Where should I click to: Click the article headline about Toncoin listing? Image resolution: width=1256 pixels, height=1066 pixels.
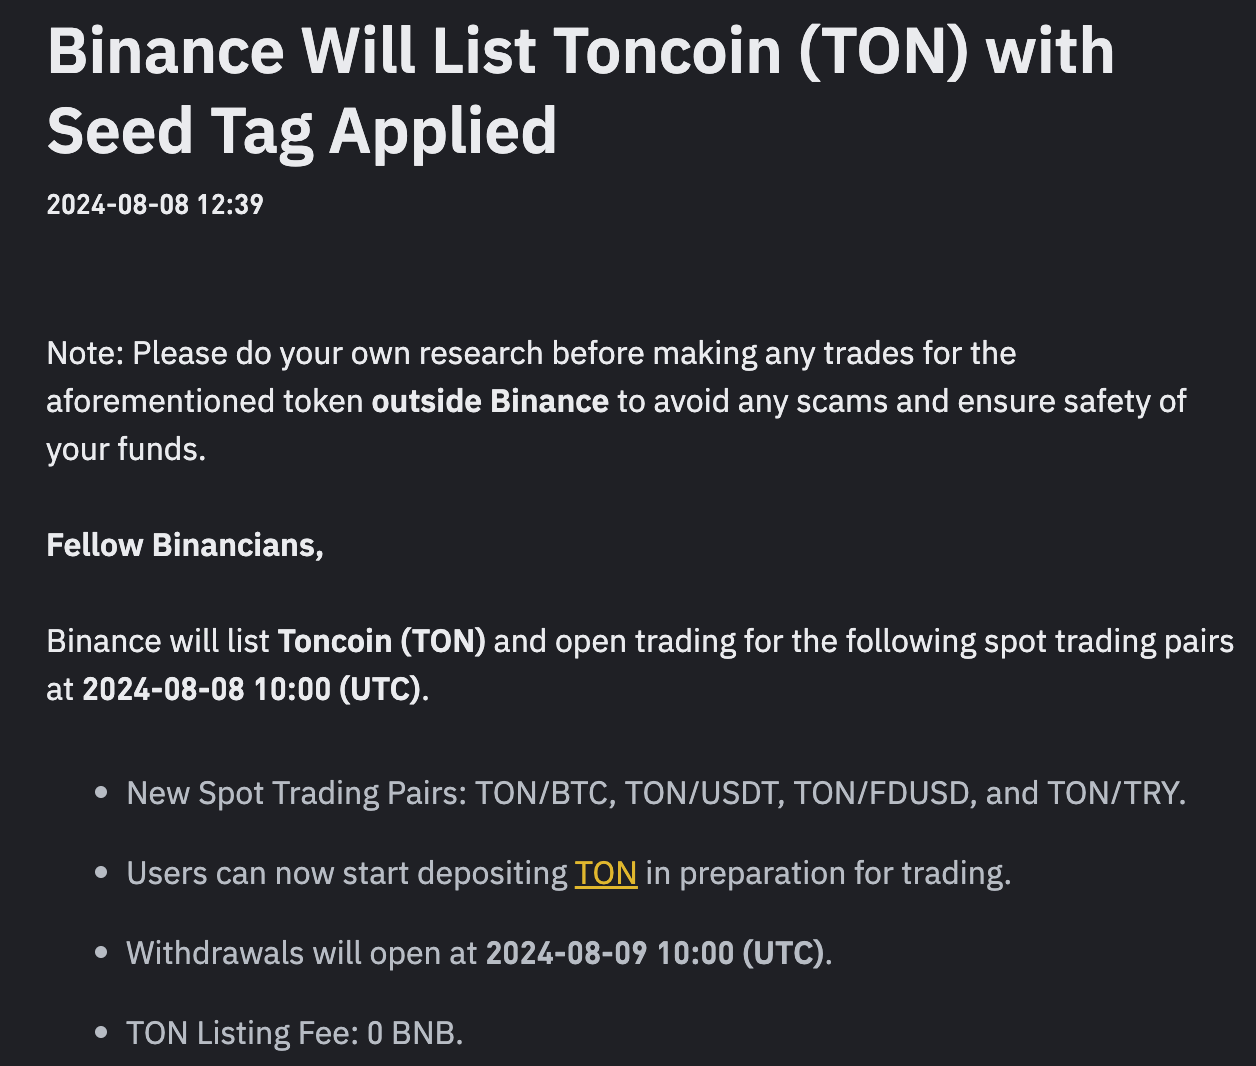pyautogui.click(x=580, y=90)
